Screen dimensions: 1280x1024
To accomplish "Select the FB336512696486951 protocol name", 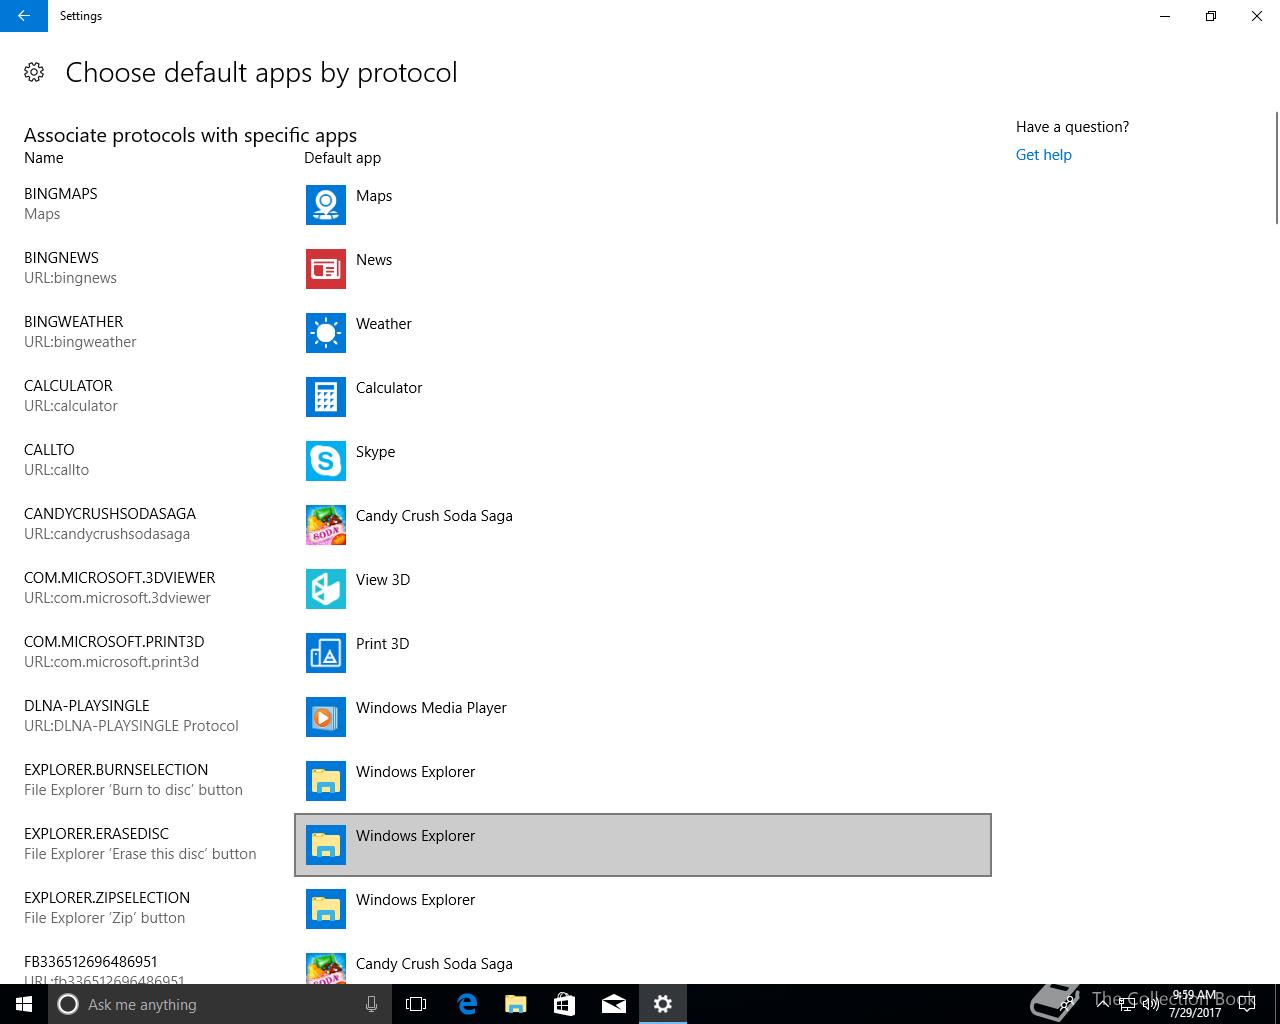I will (91, 962).
